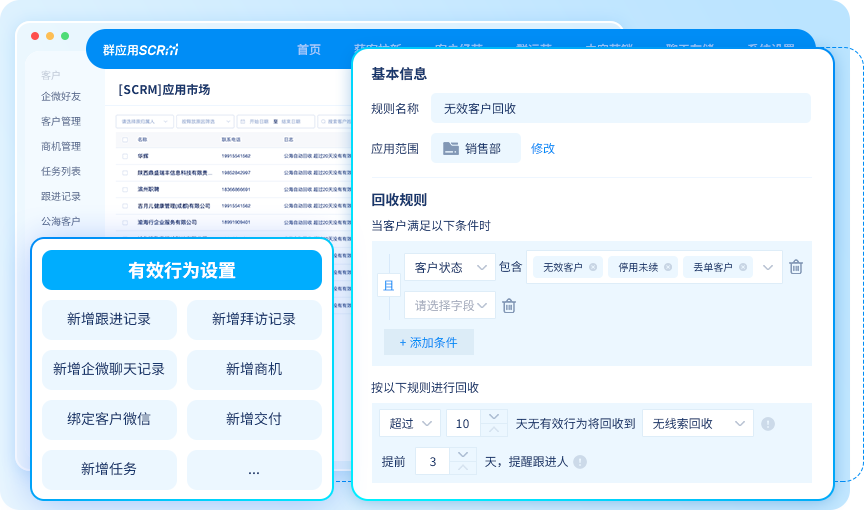Remove the 丢单客户 tag with its x icon
The width and height of the screenshot is (864, 510).
(743, 267)
